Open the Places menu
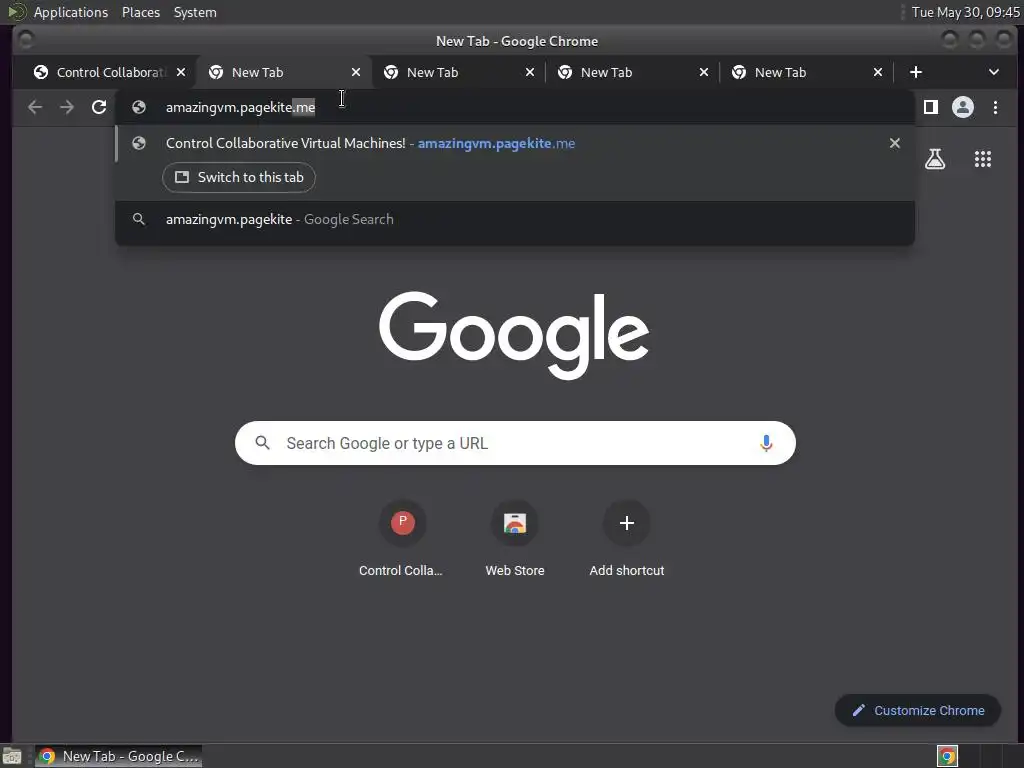Image resolution: width=1024 pixels, height=768 pixels. tap(141, 12)
